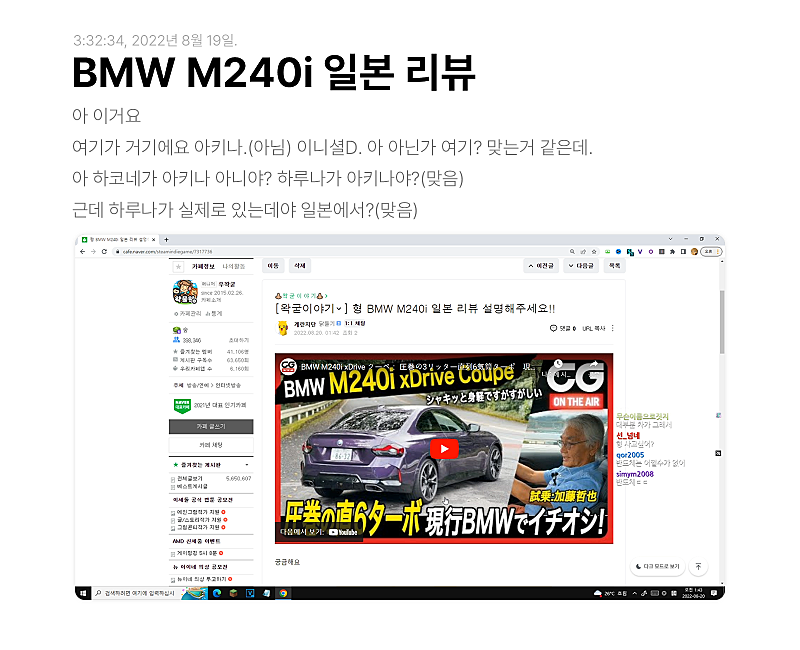Click the Edge icon in the taskbar
Viewport: 800px width, 650px height.
pos(217,593)
